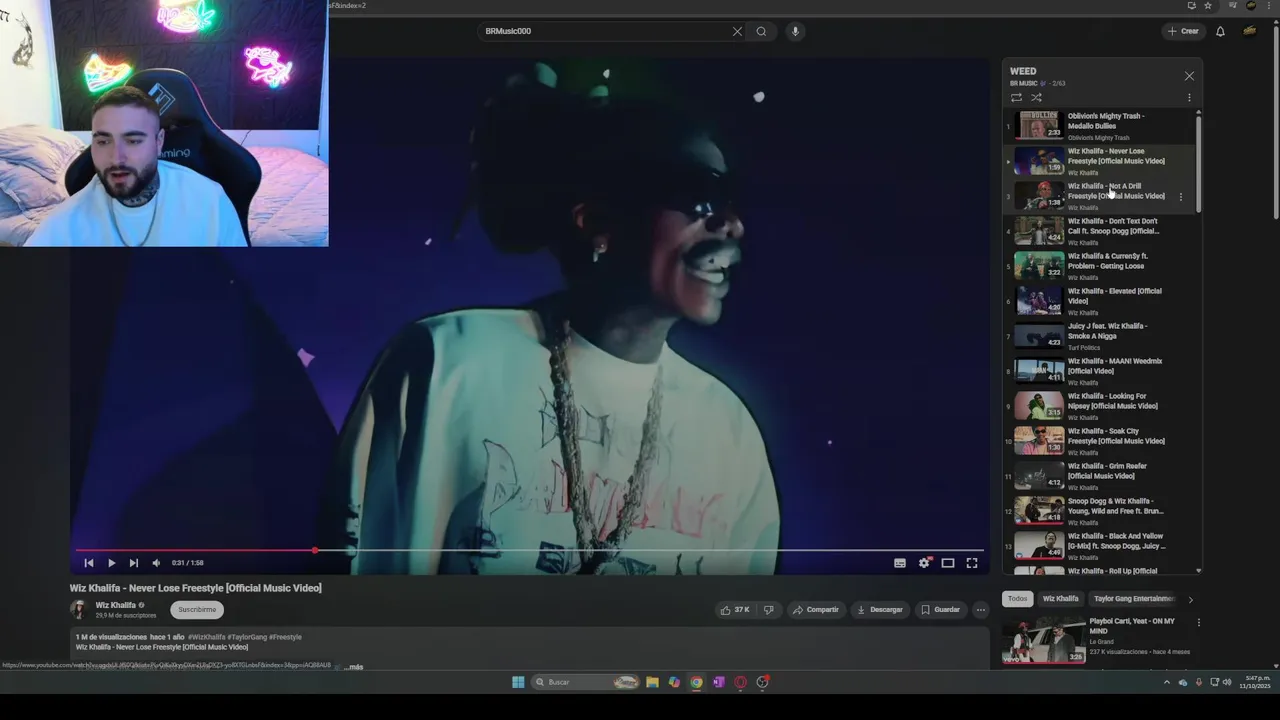Save video with Guardar button

tap(940, 609)
